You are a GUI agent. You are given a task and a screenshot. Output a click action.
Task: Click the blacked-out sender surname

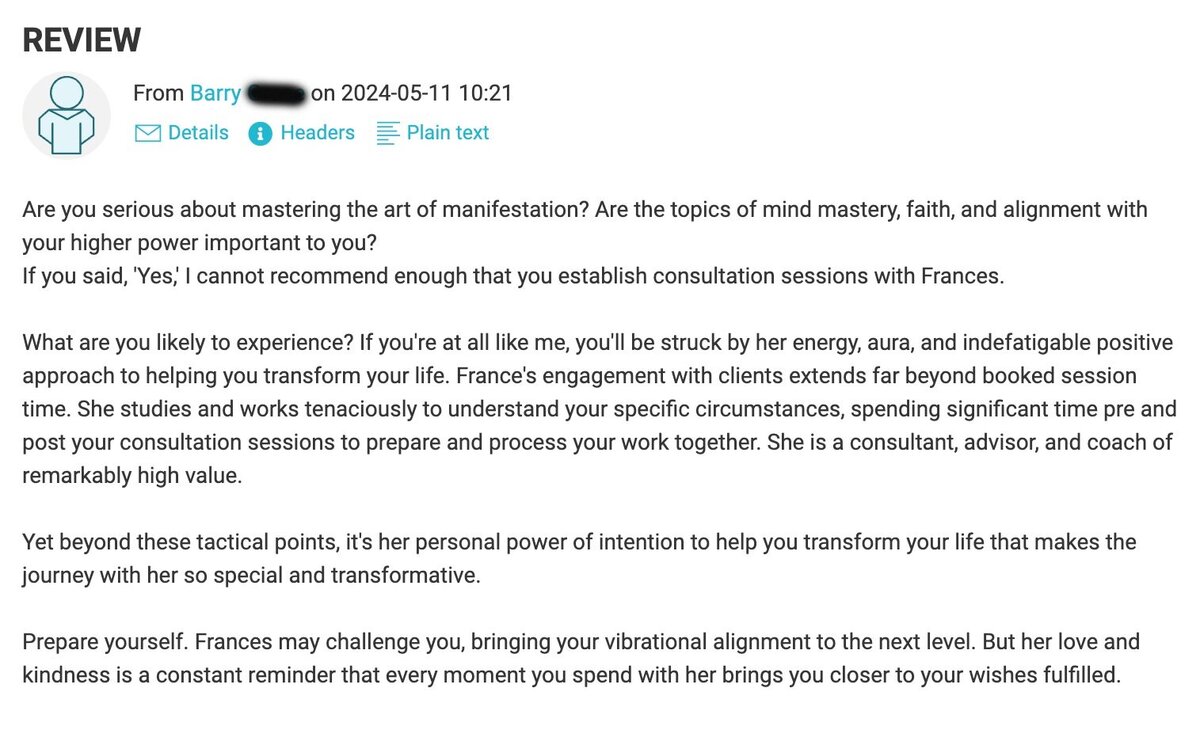click(x=275, y=94)
